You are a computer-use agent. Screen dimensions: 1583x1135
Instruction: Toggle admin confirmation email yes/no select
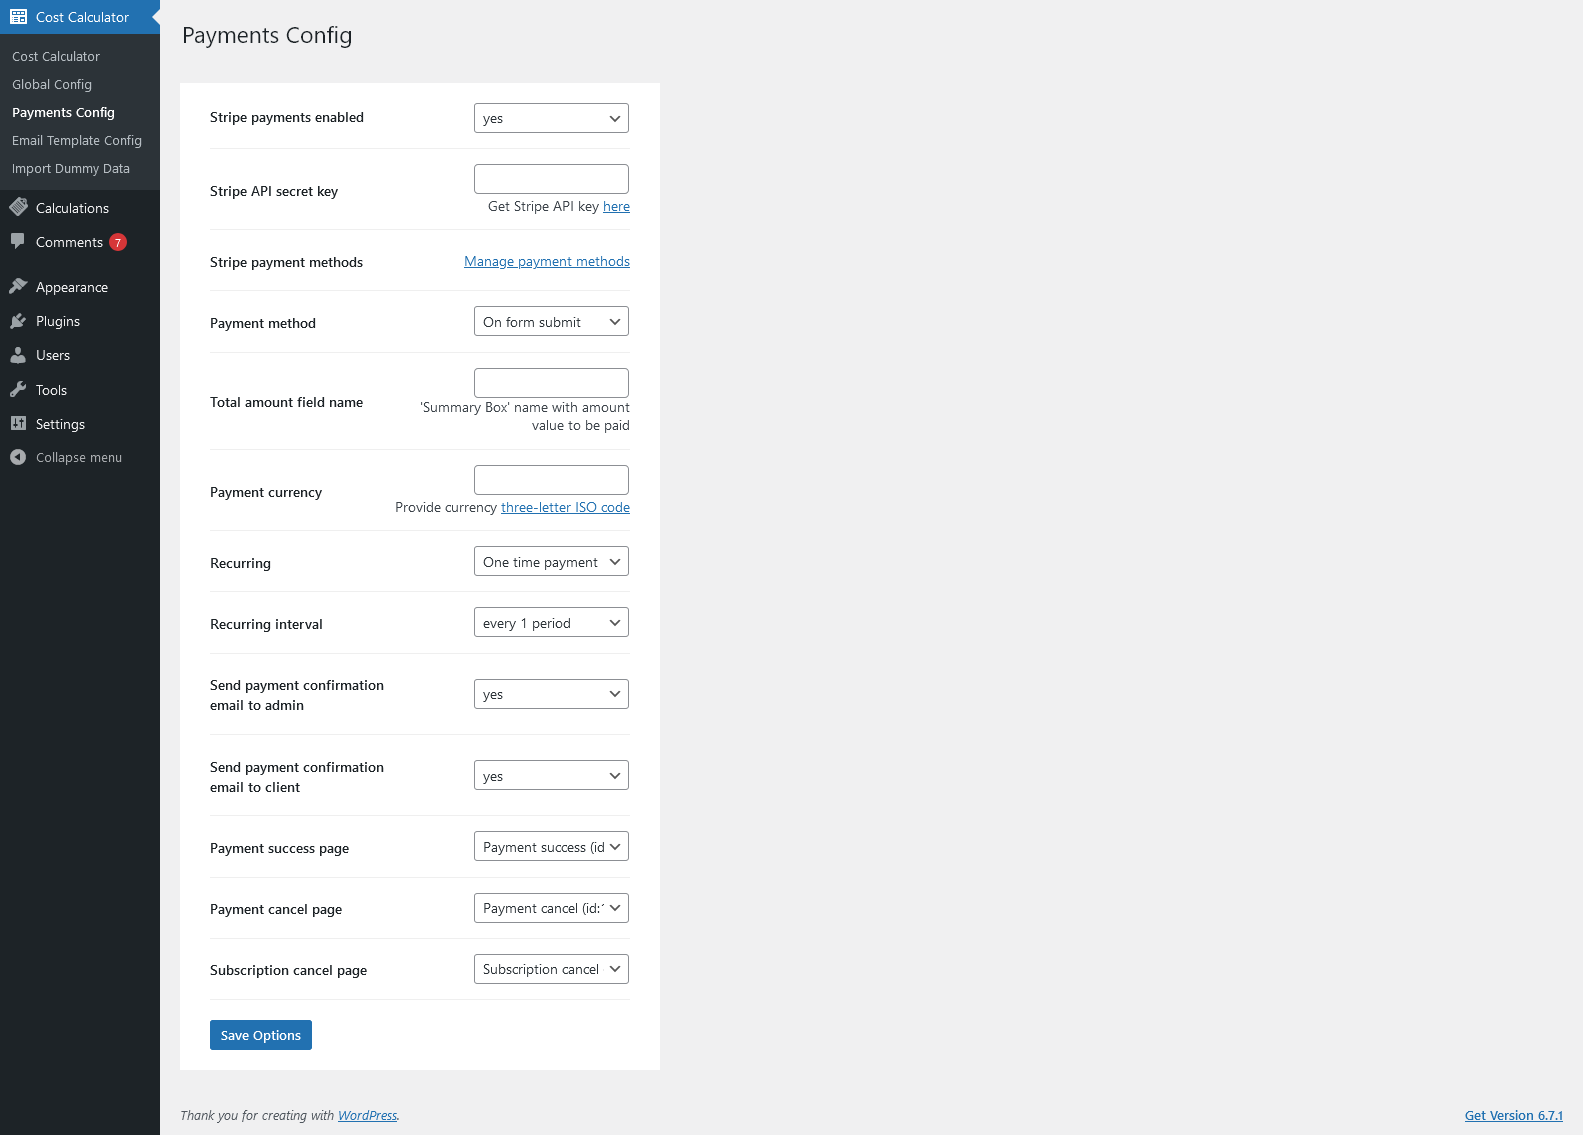tap(551, 694)
